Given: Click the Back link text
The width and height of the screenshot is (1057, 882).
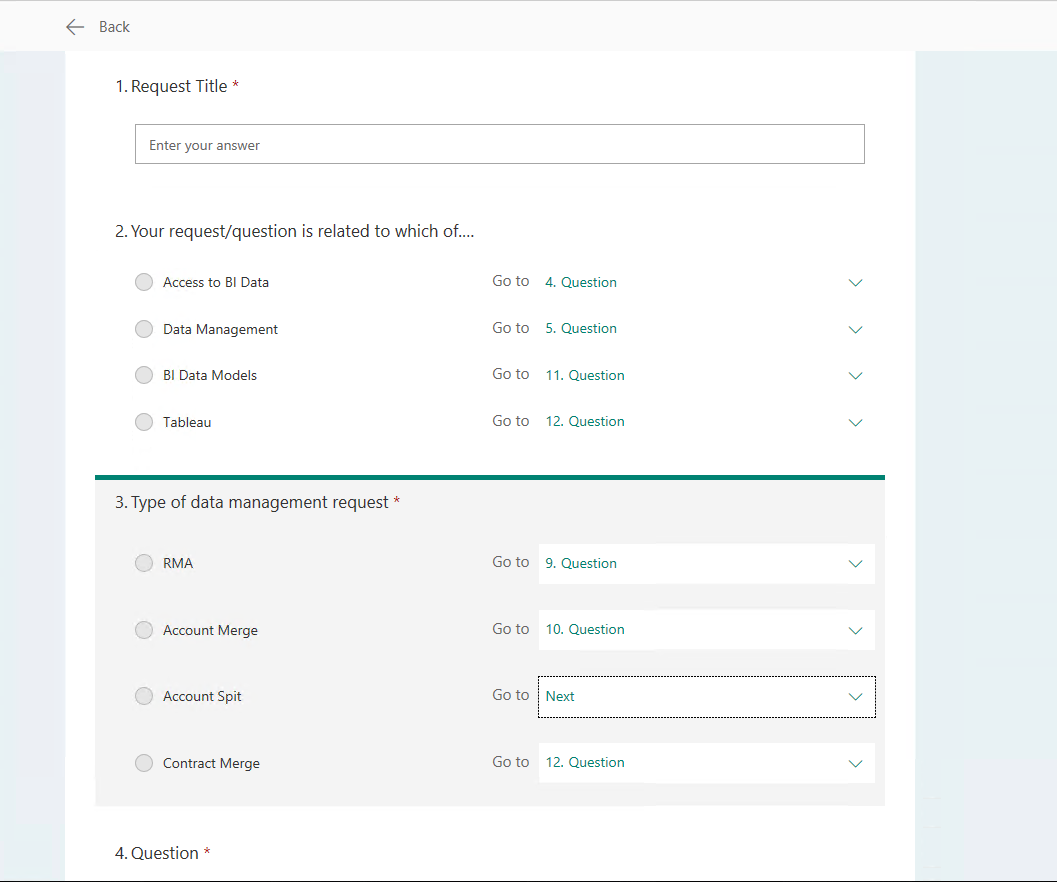Looking at the screenshot, I should click(x=114, y=27).
